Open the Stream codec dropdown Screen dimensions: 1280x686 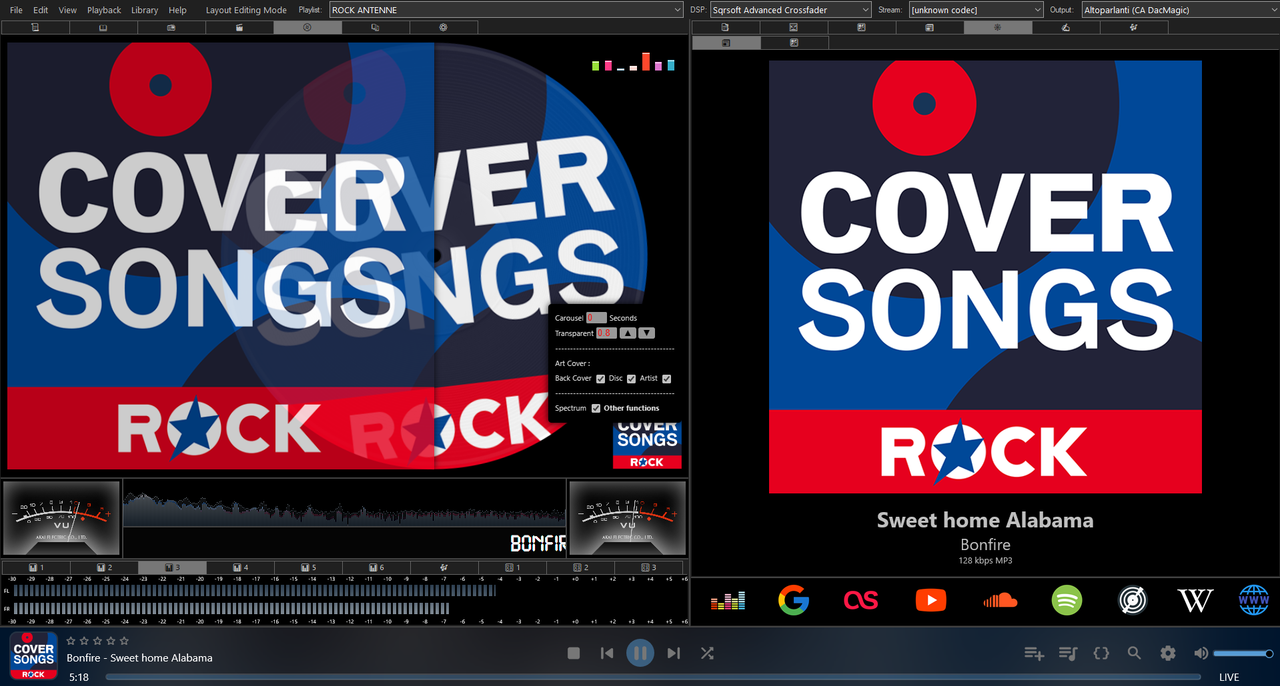tap(976, 10)
